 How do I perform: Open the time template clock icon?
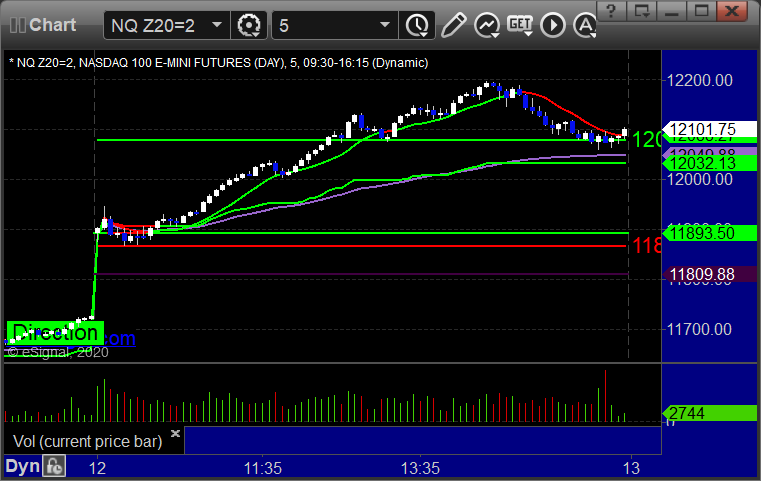(x=417, y=25)
